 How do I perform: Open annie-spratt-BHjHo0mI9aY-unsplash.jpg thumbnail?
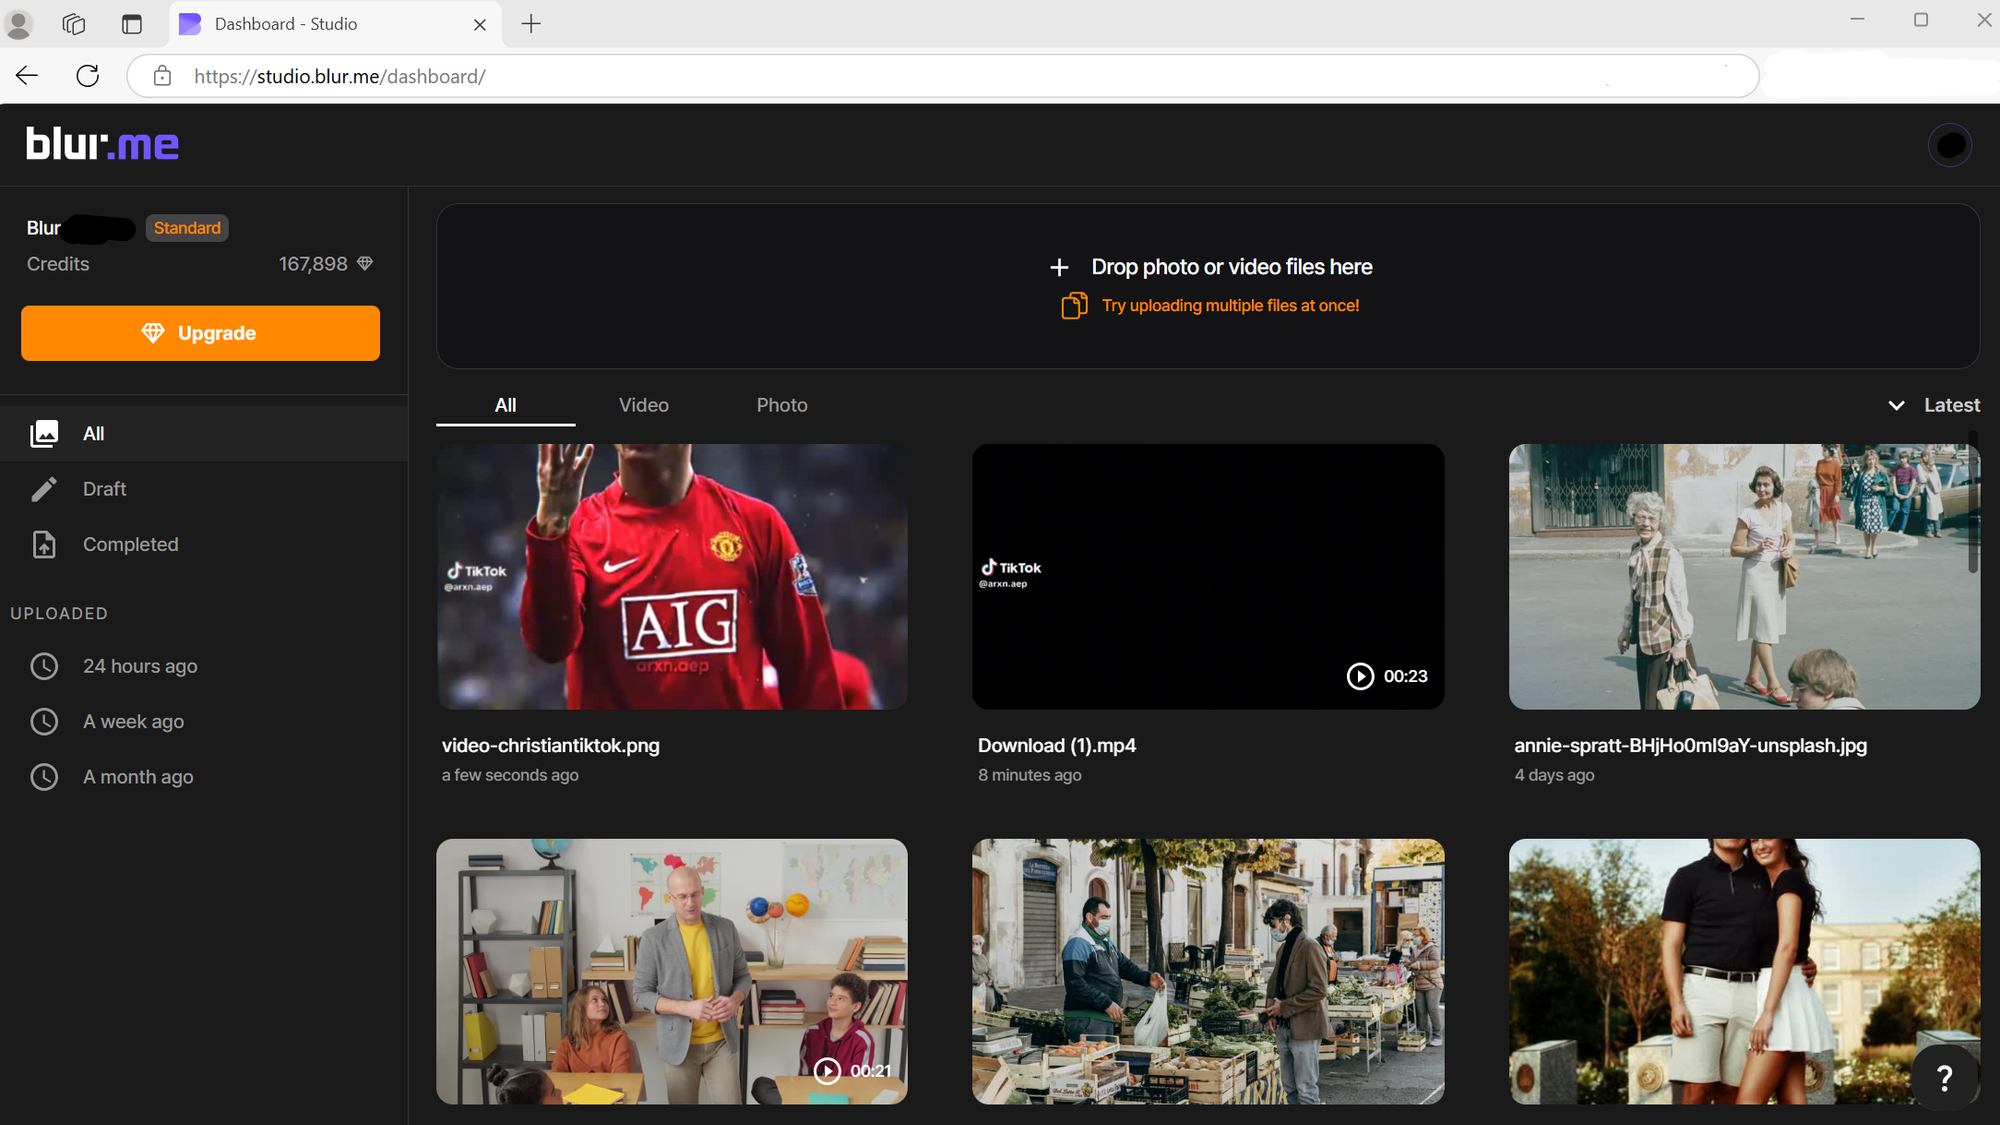tap(1744, 577)
